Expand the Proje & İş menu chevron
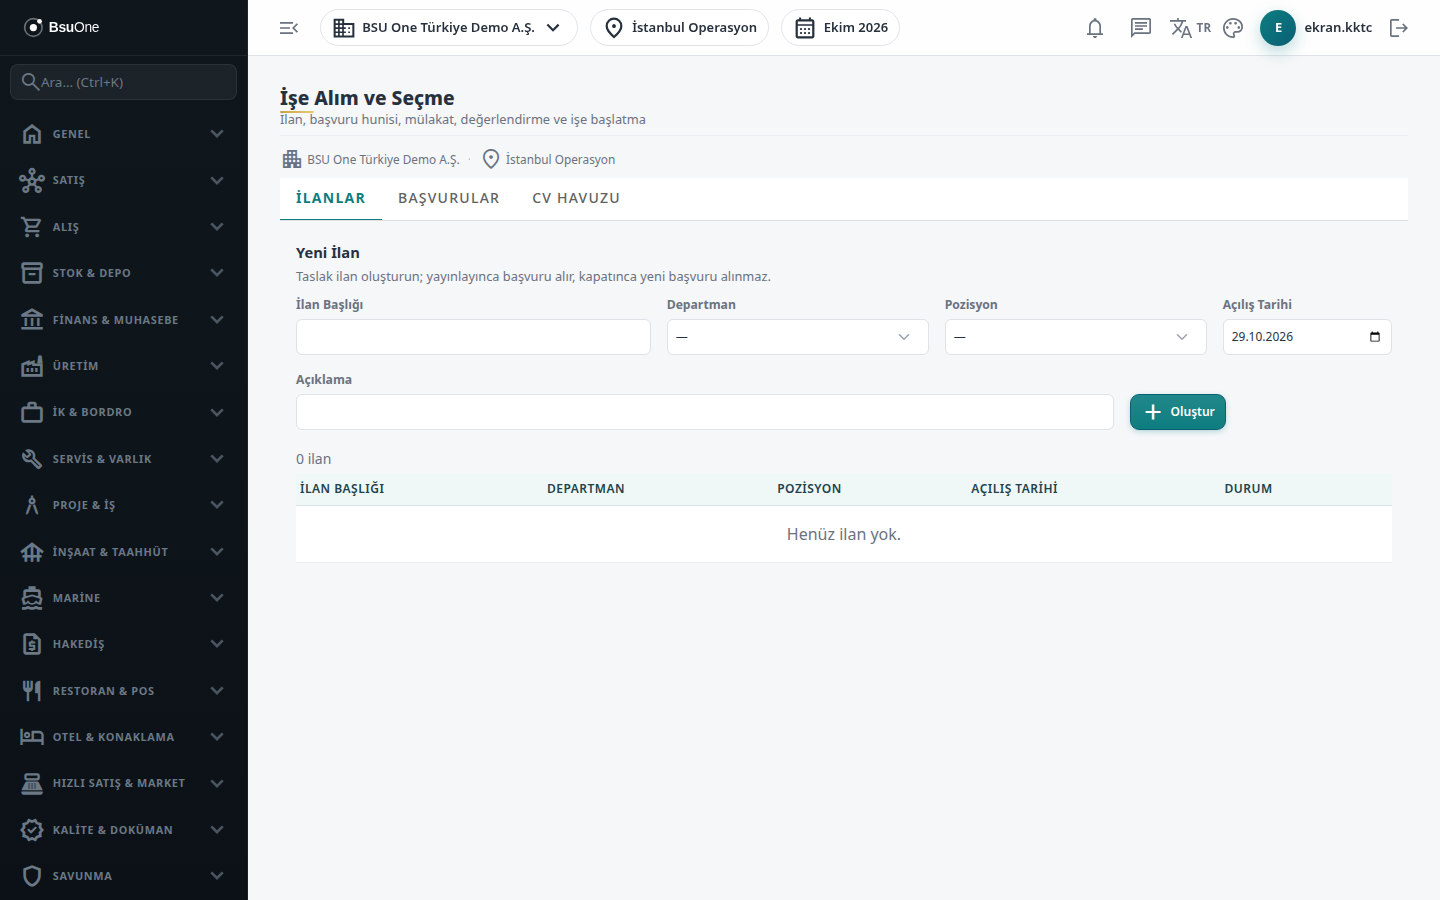1440x900 pixels. point(217,505)
